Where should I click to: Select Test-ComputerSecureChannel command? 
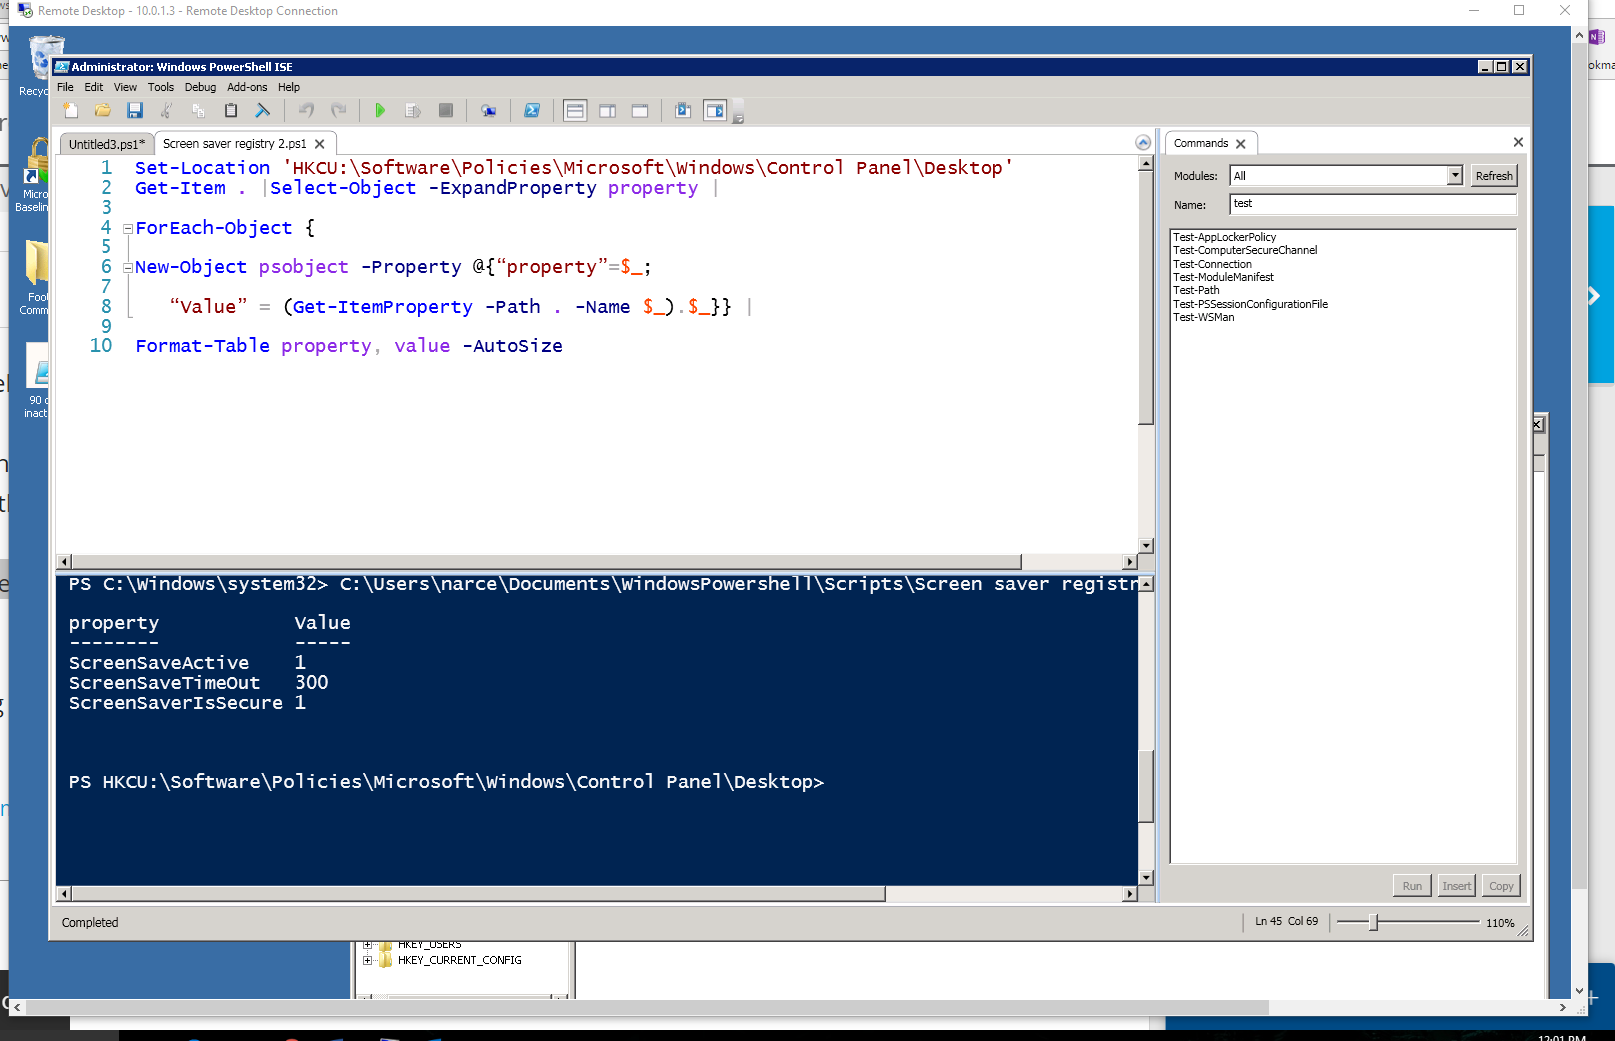[x=1245, y=250]
